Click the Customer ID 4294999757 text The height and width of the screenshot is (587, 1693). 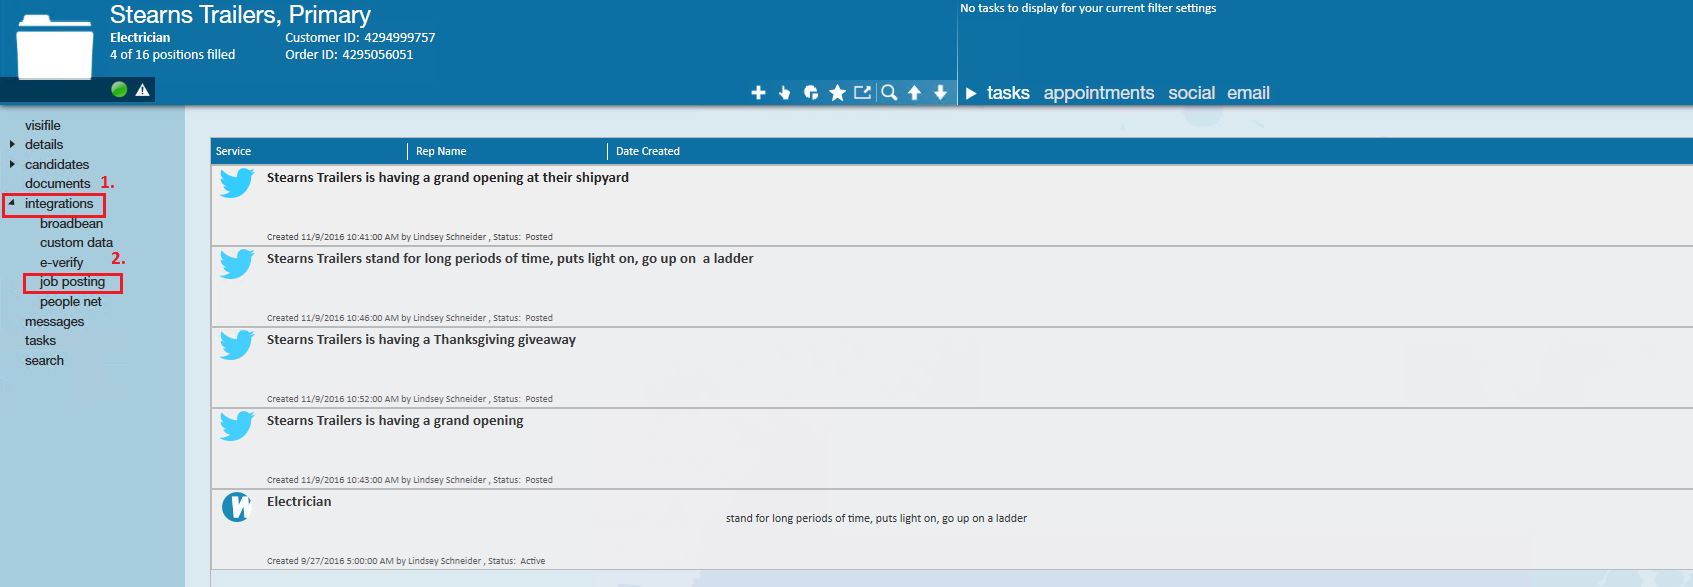click(360, 37)
